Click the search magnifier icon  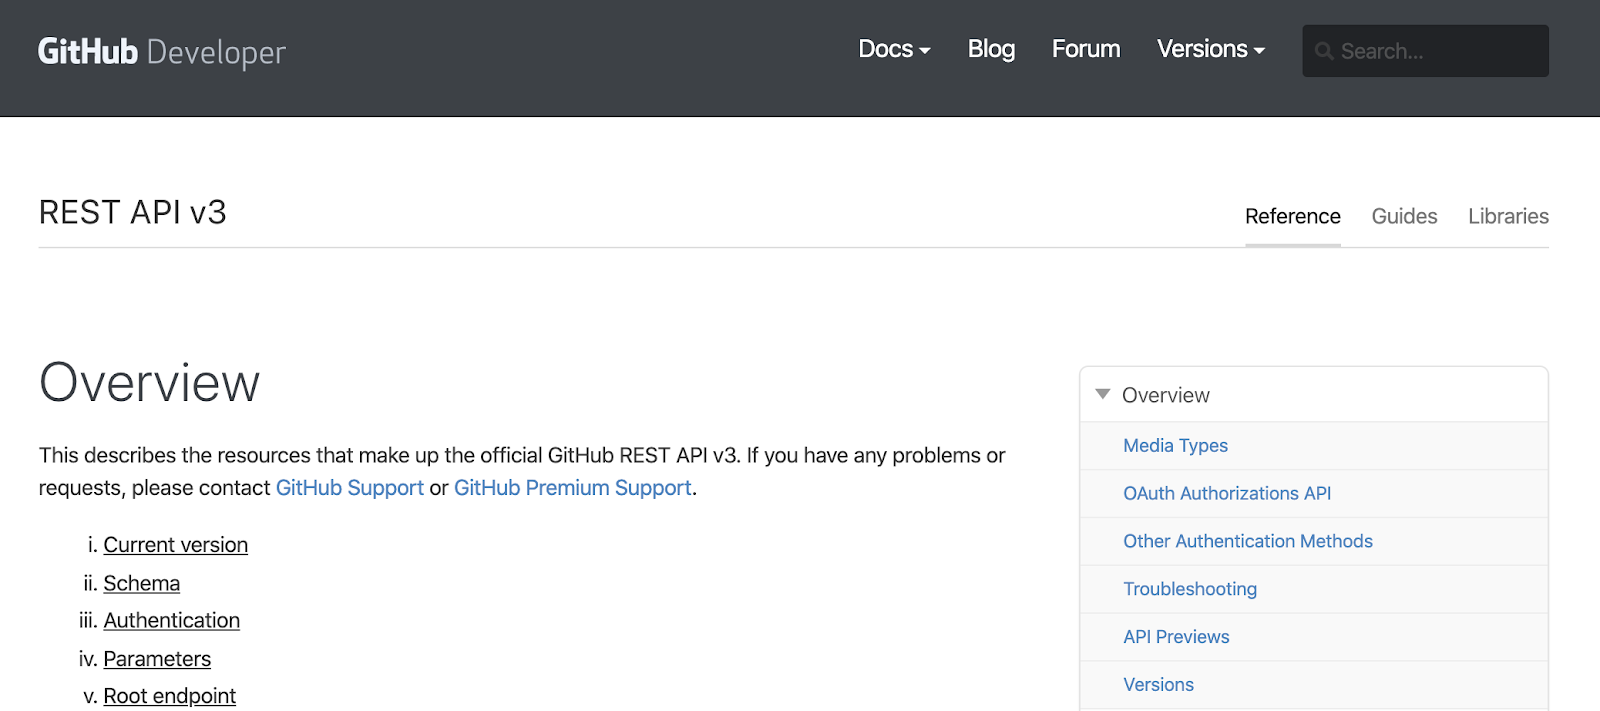point(1324,51)
